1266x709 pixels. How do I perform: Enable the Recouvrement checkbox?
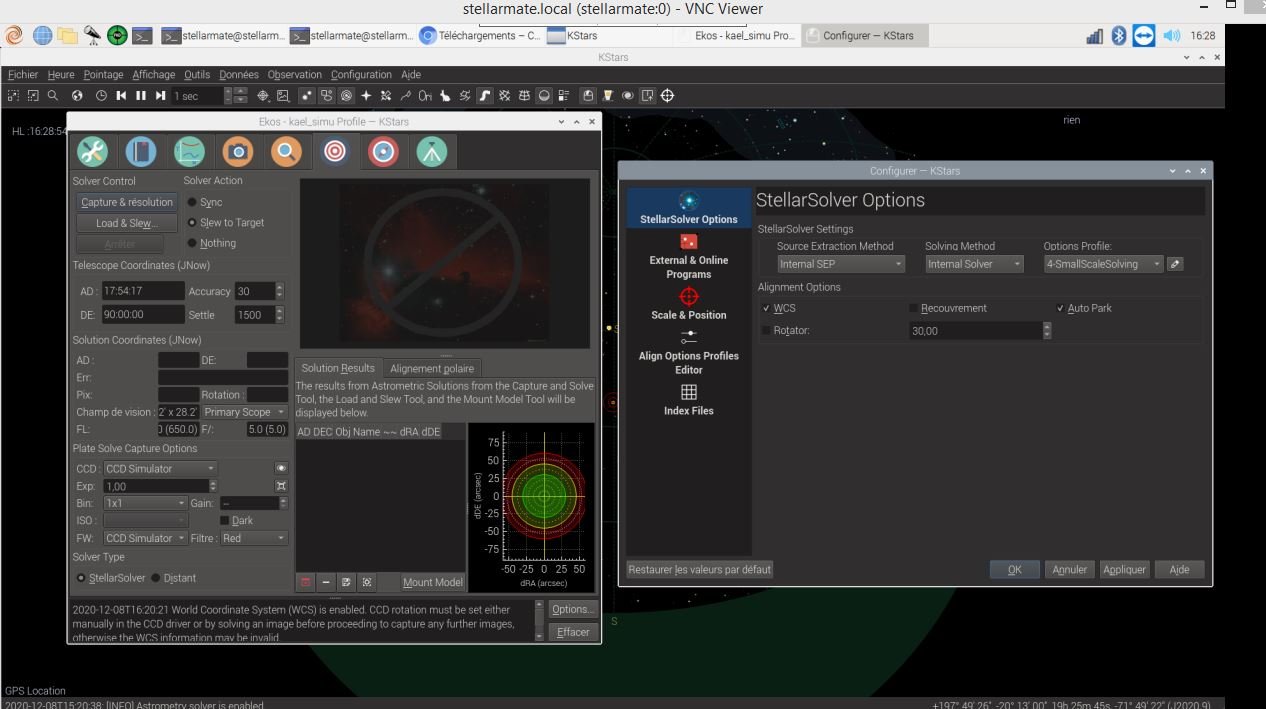point(948,308)
